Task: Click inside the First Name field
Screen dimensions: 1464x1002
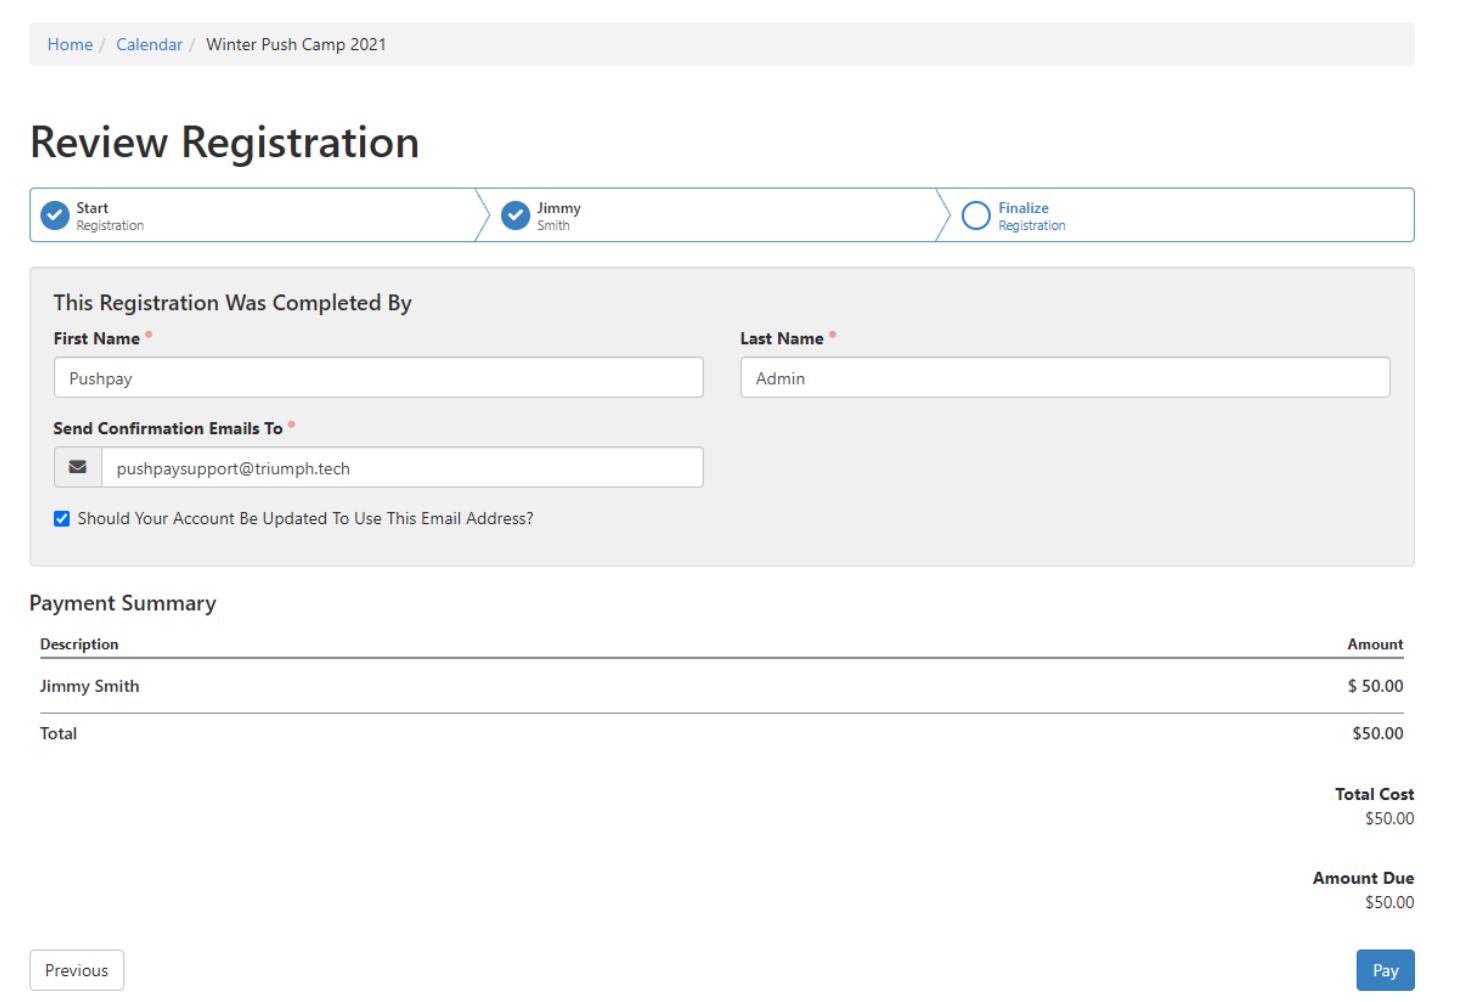Action: pos(378,377)
